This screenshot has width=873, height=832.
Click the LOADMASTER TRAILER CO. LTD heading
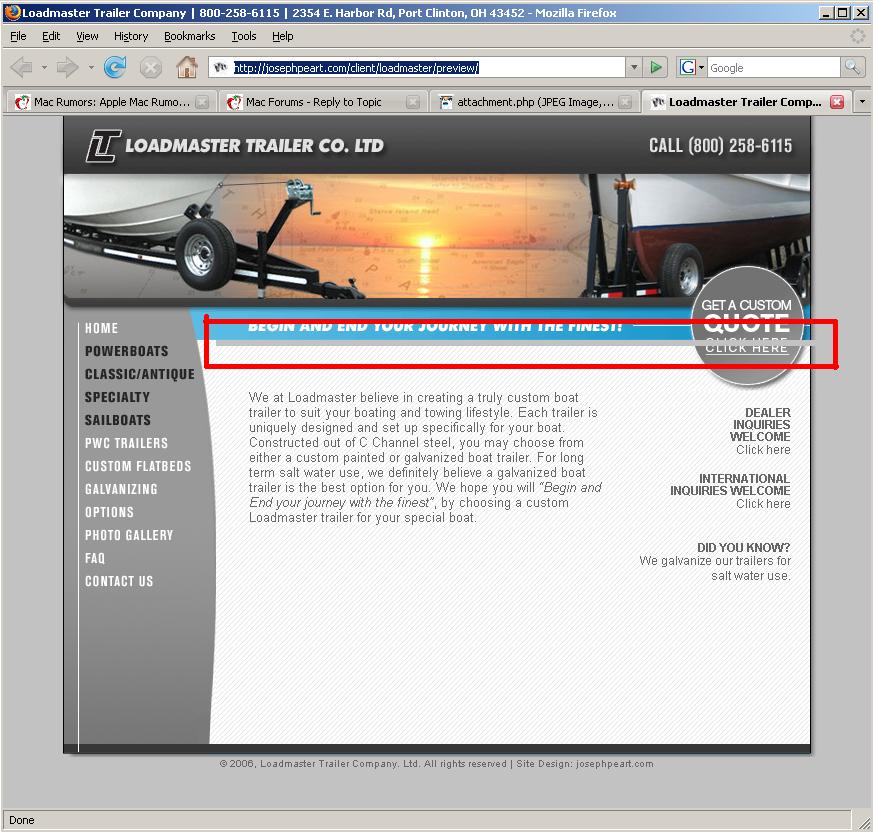[x=254, y=146]
